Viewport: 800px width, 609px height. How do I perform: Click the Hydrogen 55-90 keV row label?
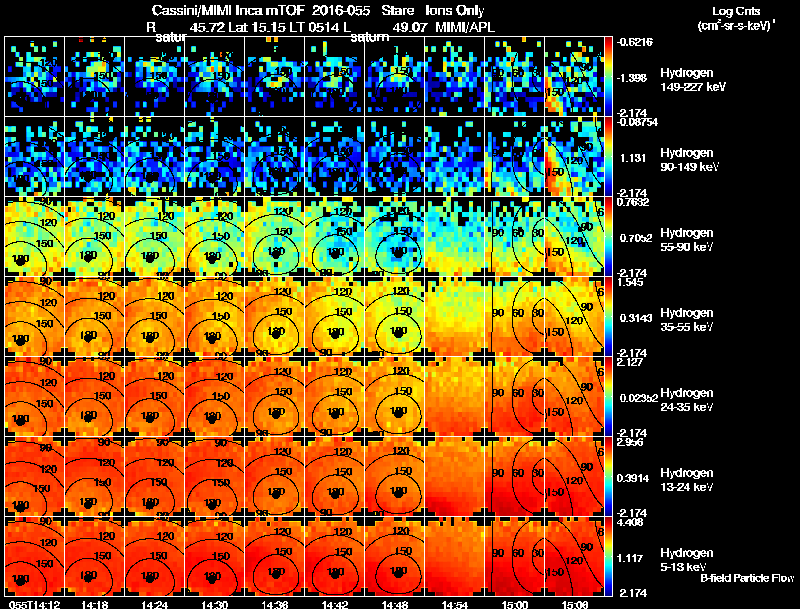click(686, 240)
